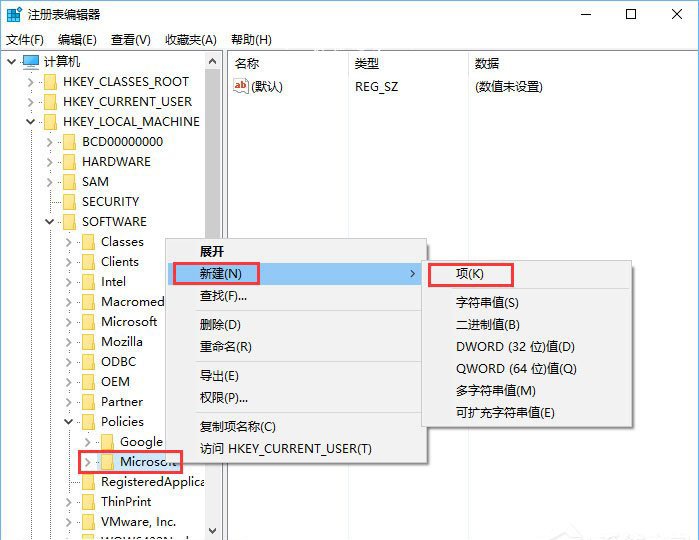Click the Mozilla folder icon

point(88,342)
